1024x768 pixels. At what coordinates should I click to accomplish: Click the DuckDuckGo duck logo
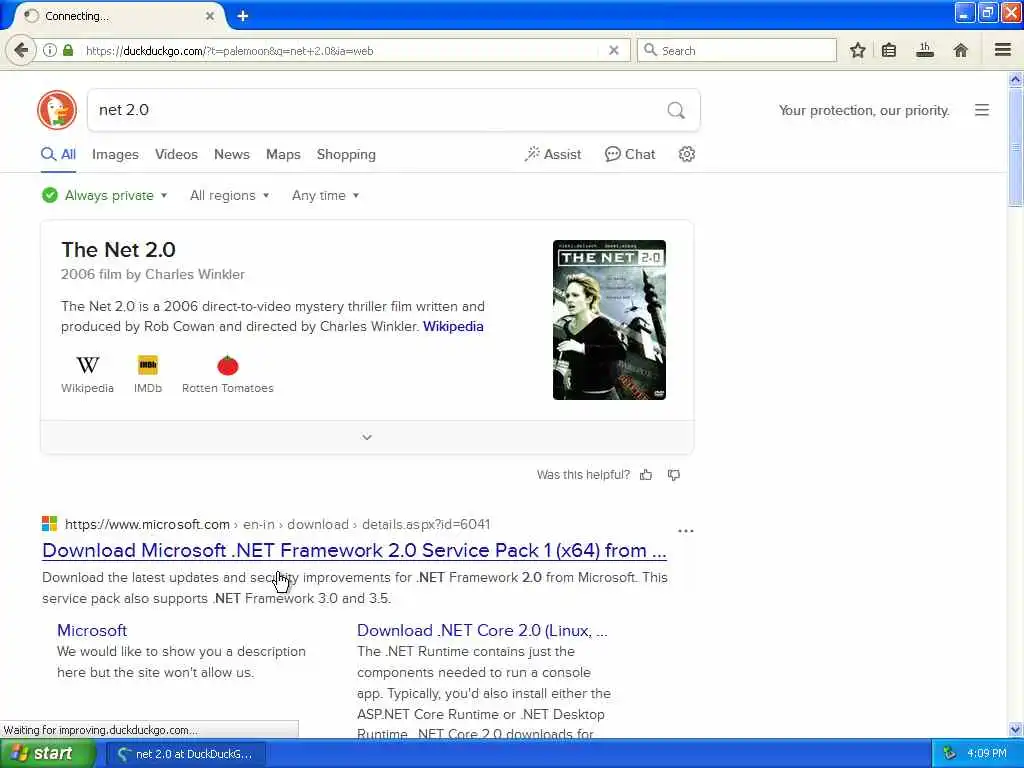[x=57, y=110]
